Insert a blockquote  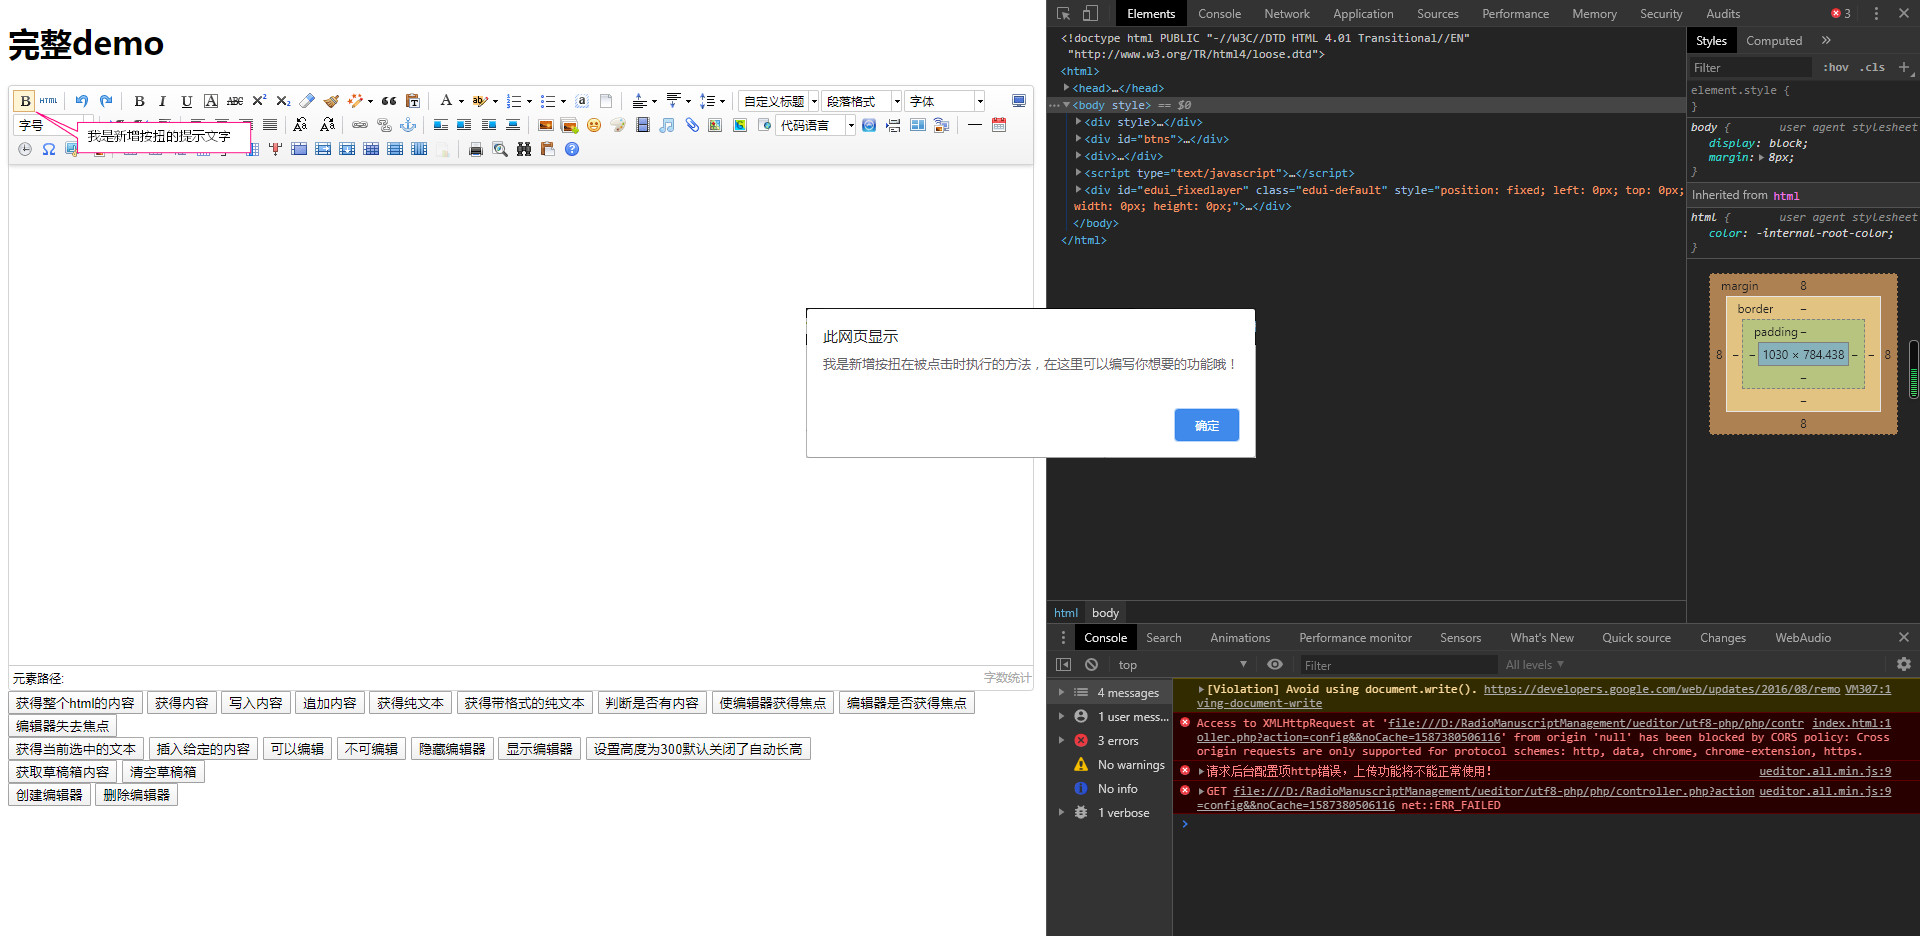[389, 101]
